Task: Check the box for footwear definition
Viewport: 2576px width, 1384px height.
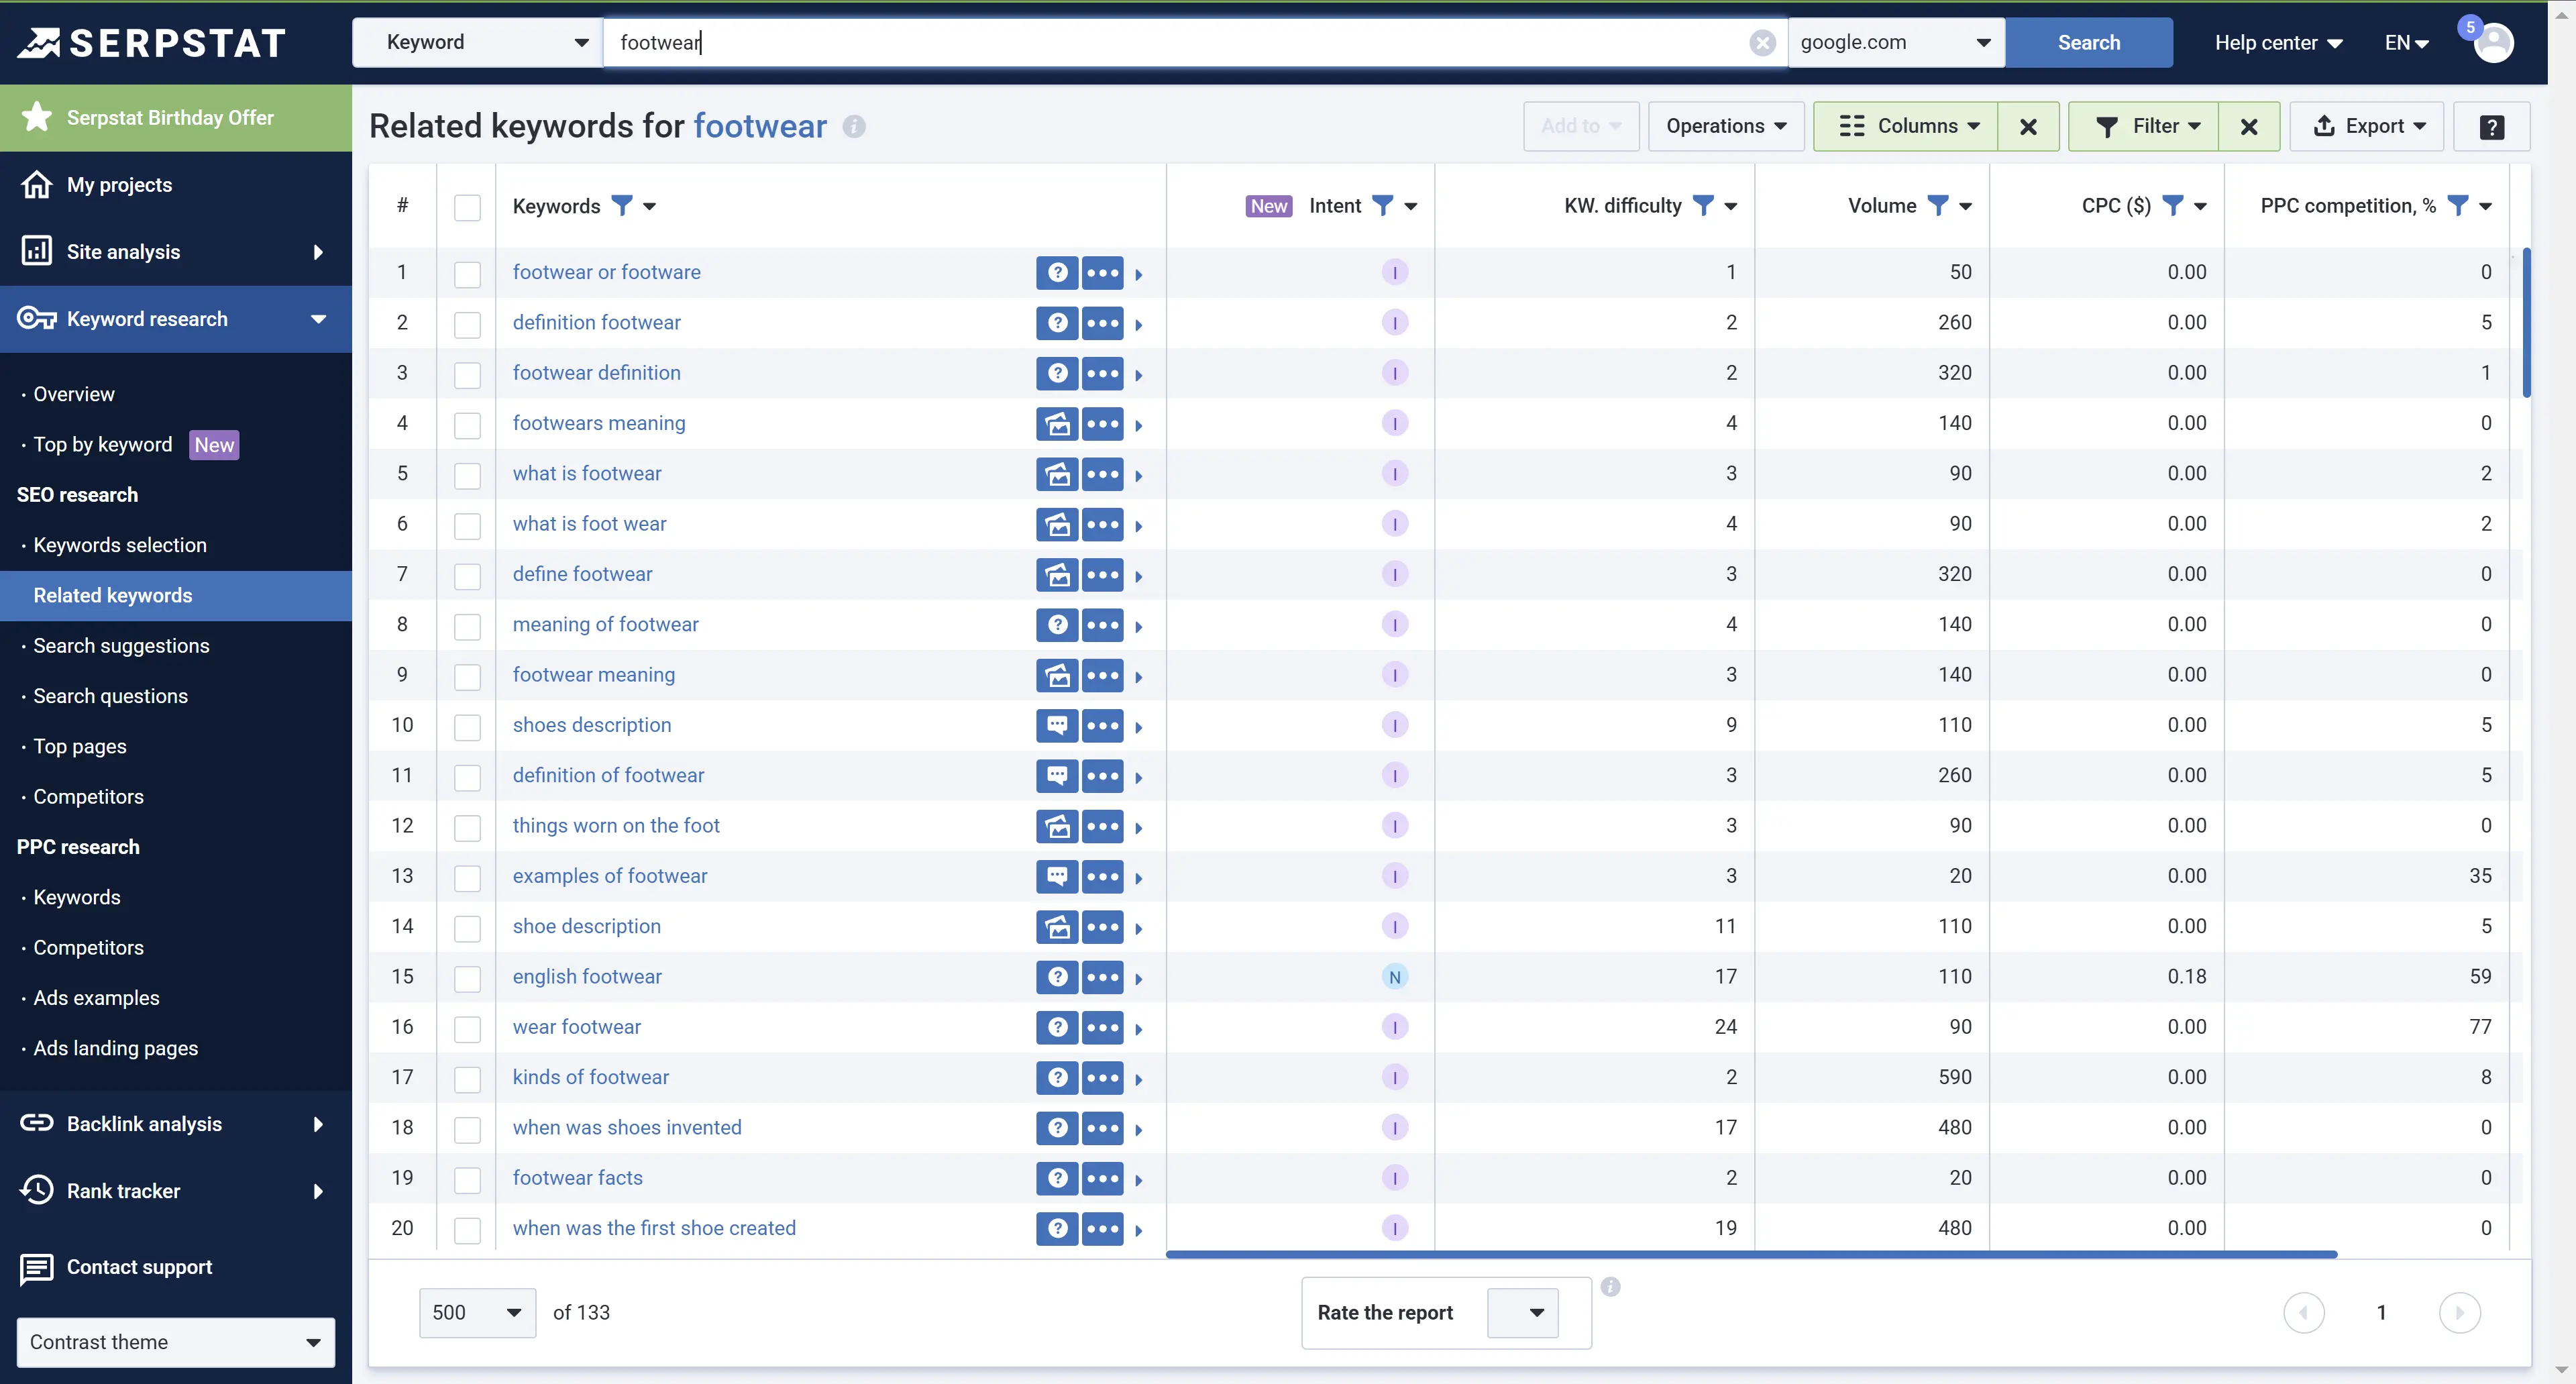Action: point(467,375)
